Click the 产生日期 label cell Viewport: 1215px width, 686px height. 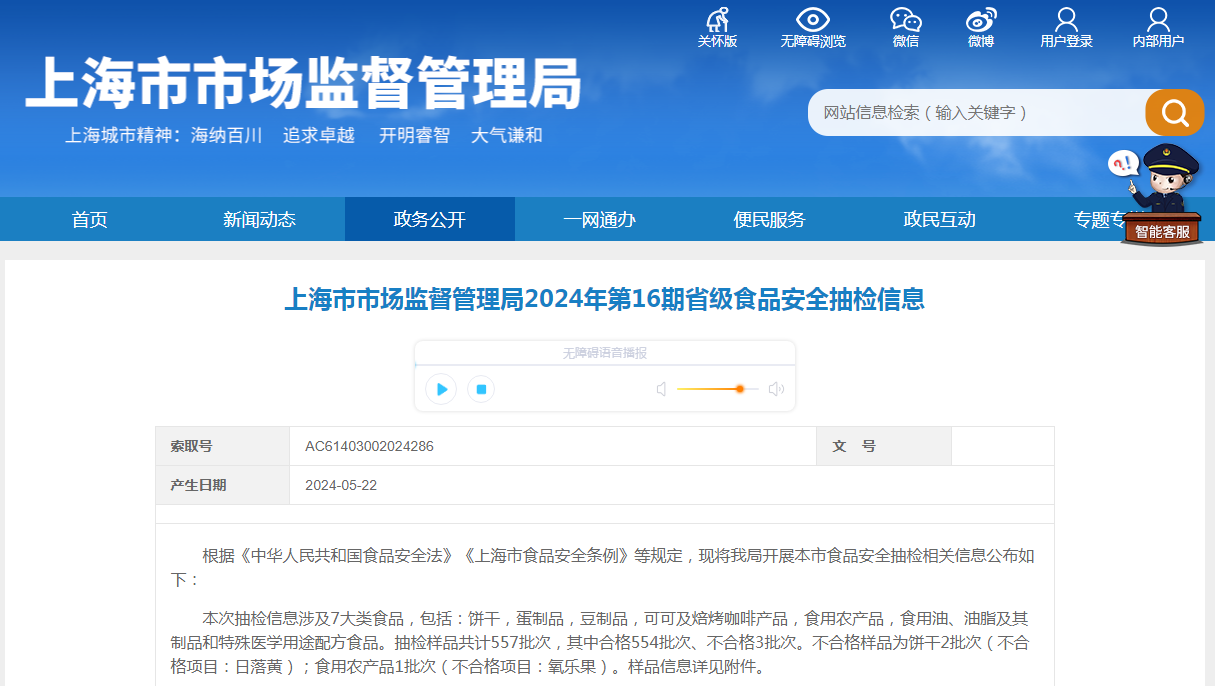pyautogui.click(x=223, y=485)
